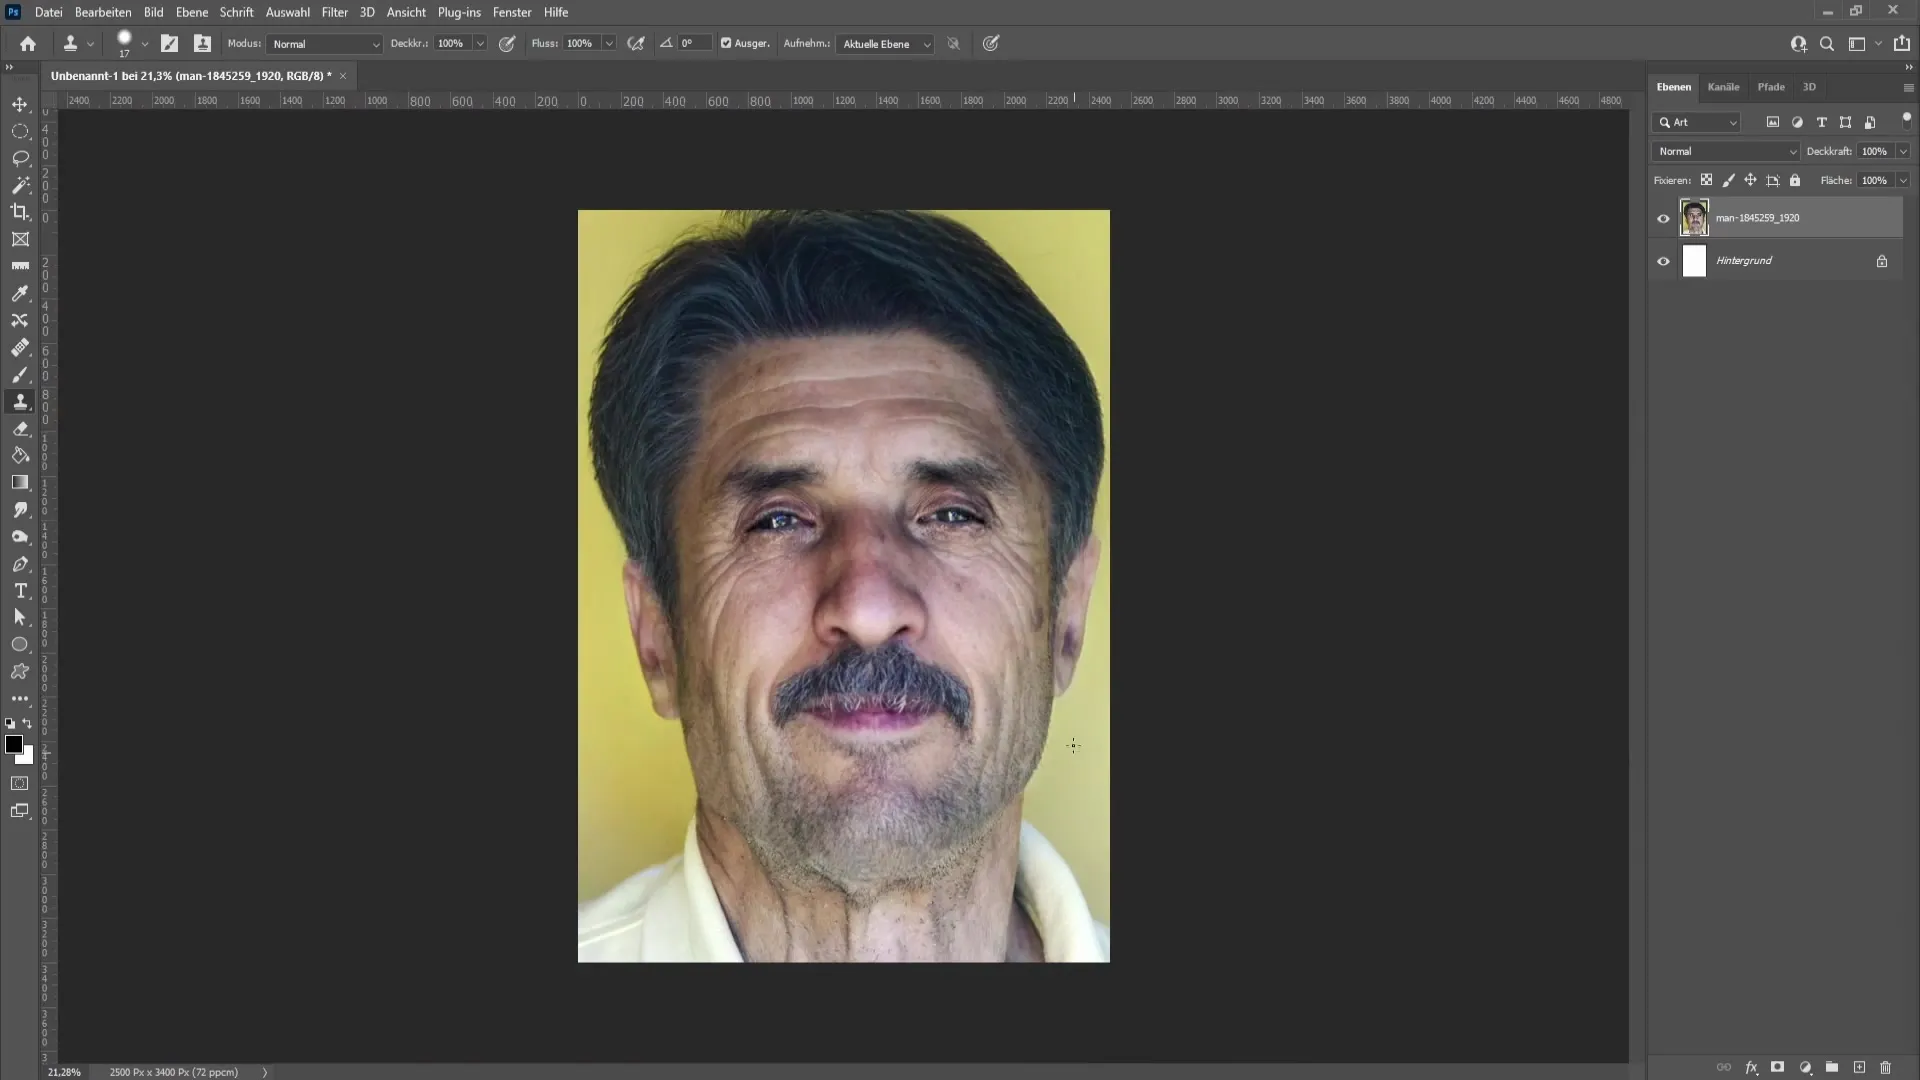1920x1080 pixels.
Task: Select the Smudge tool
Action: (x=20, y=509)
